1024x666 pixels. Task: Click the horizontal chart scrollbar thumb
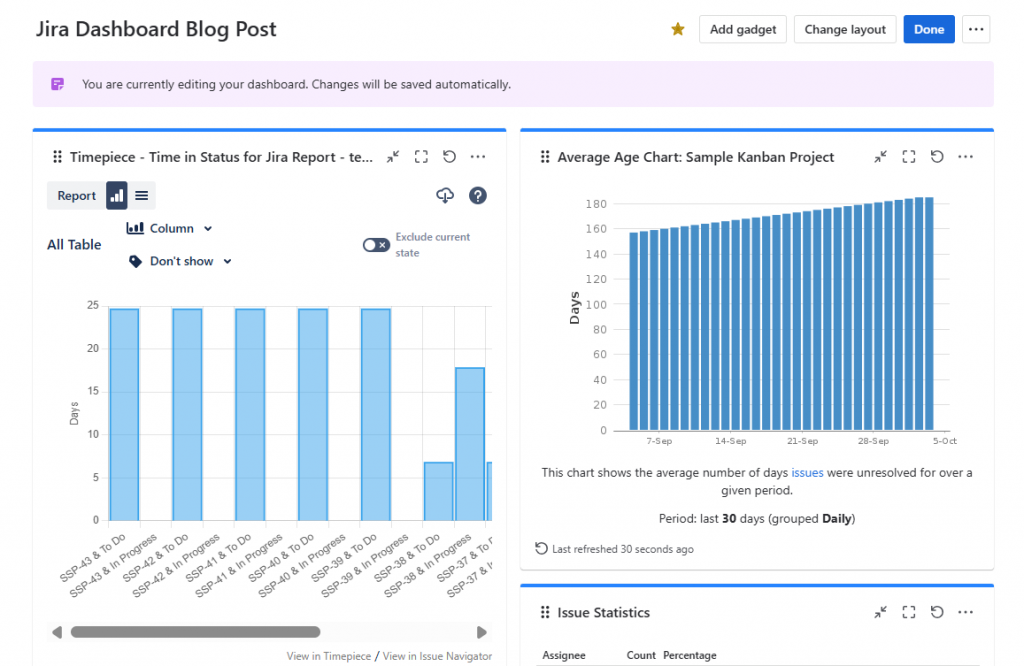(195, 632)
